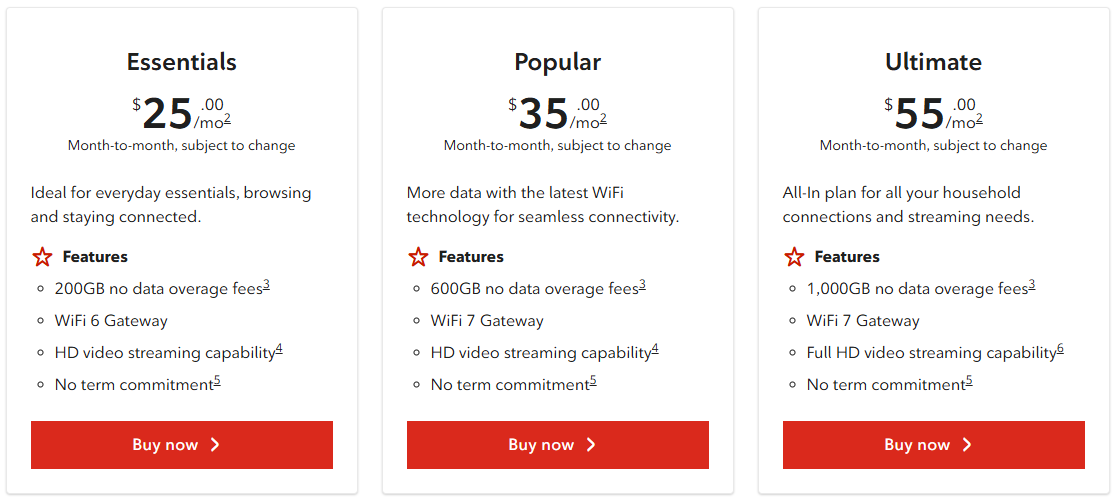Open footnote 3 after 600GB data overage

tap(642, 285)
